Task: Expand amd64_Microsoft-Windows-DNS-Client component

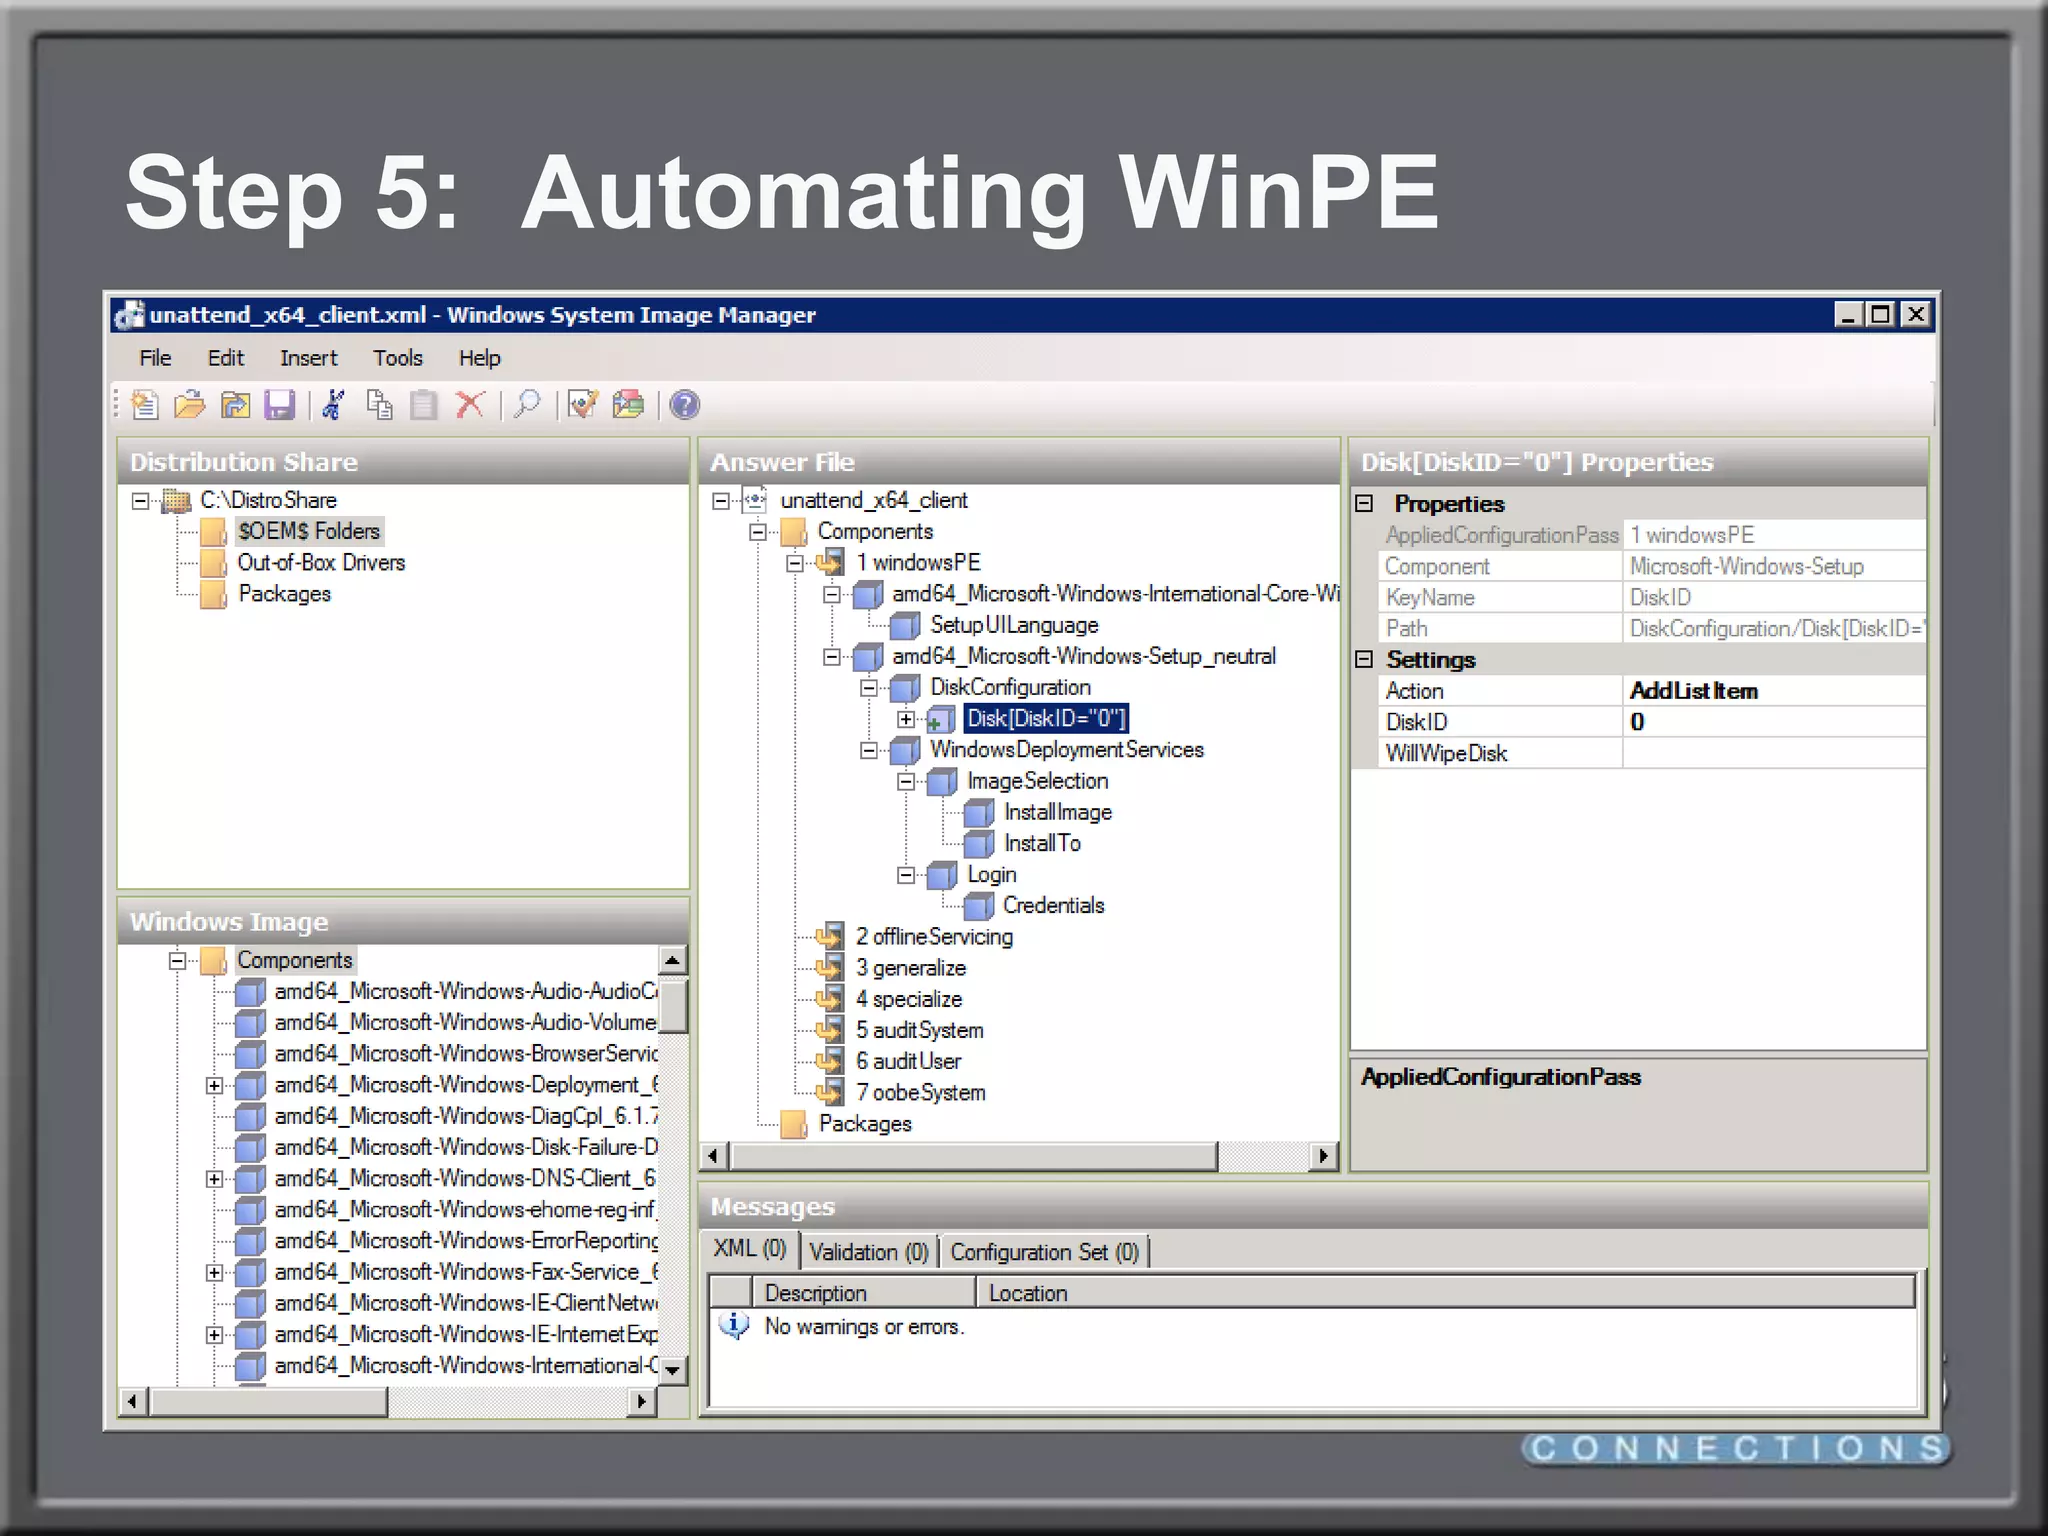Action: tap(214, 1179)
